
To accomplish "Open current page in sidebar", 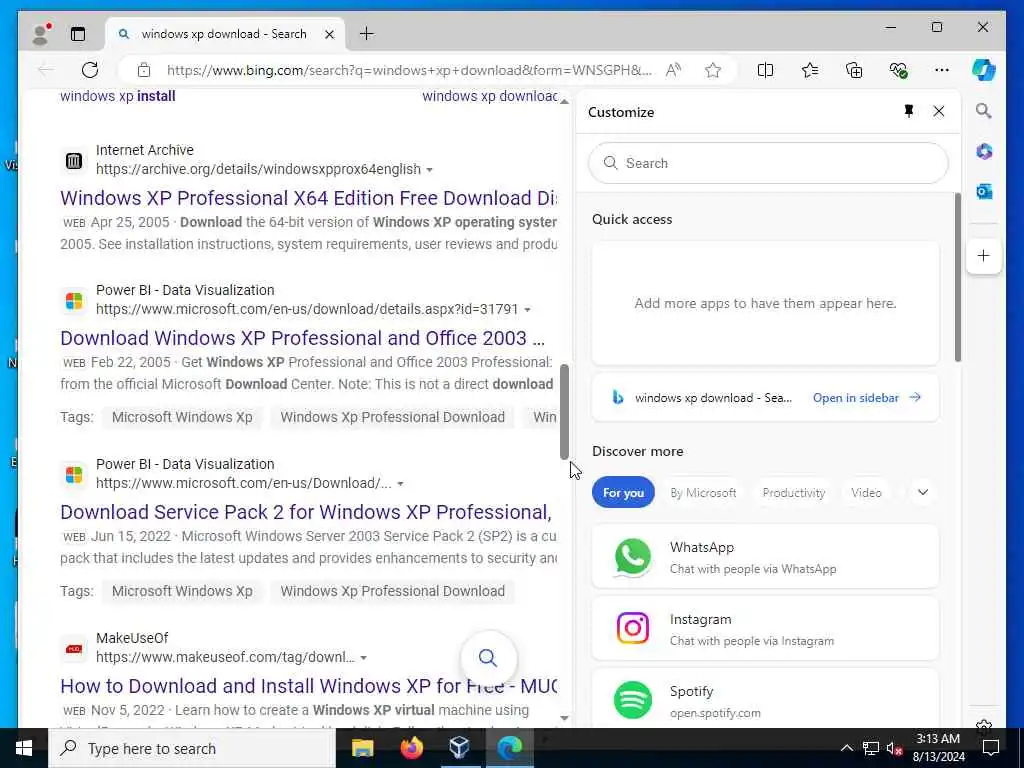I will pyautogui.click(x=867, y=398).
